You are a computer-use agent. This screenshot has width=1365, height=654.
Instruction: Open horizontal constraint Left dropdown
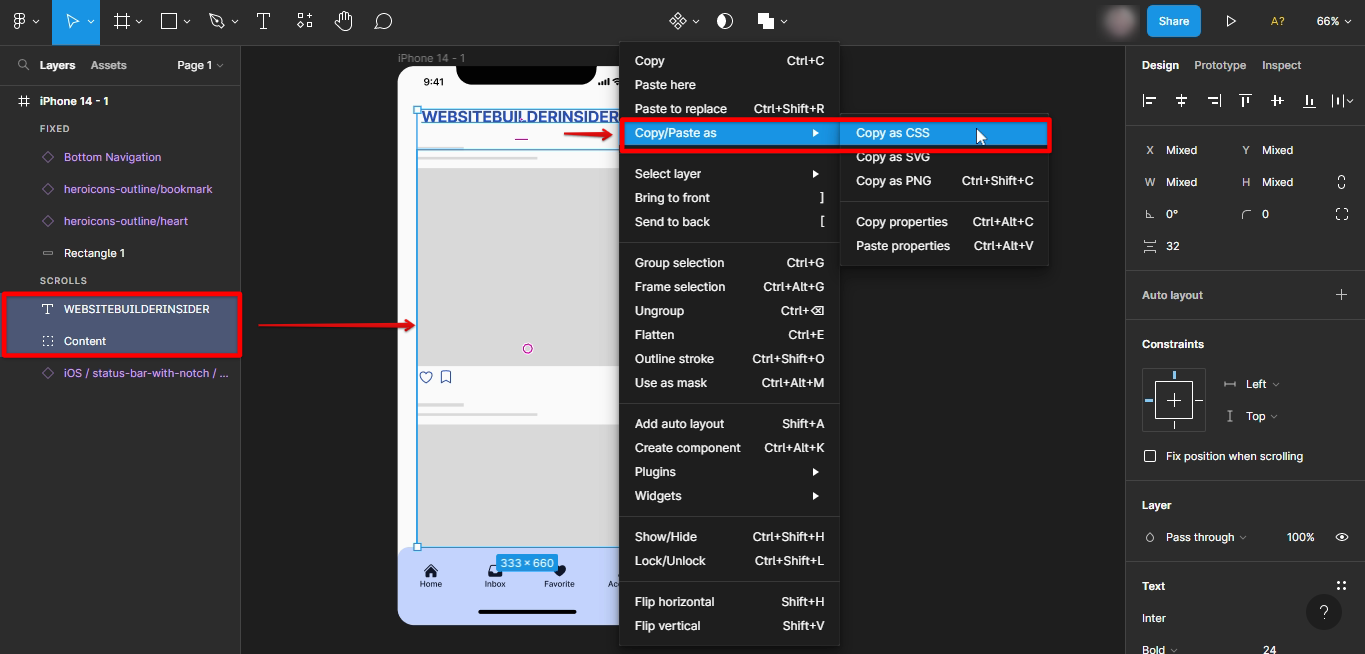point(1262,384)
